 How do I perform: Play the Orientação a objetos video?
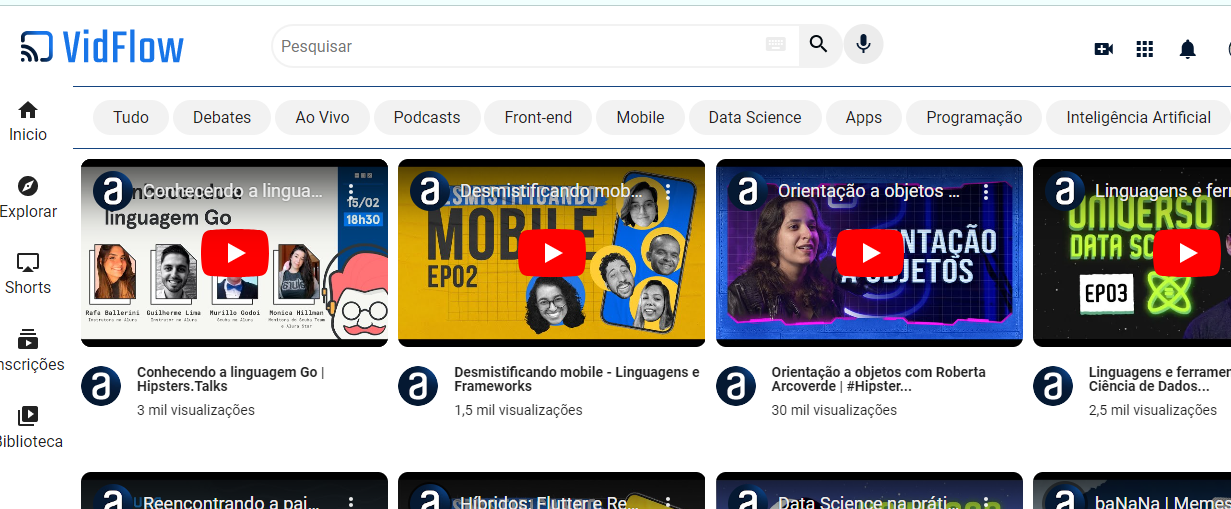point(869,253)
